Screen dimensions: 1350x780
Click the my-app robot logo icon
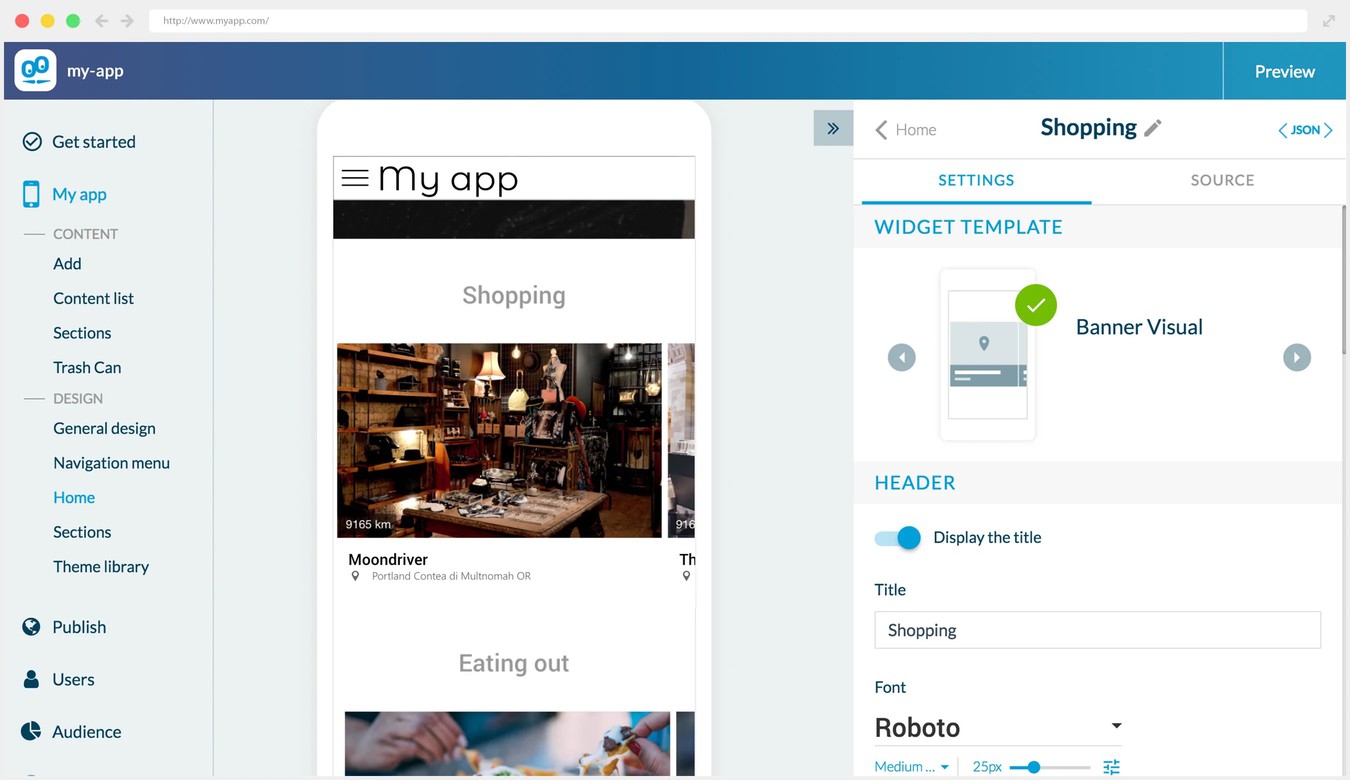pos(35,70)
